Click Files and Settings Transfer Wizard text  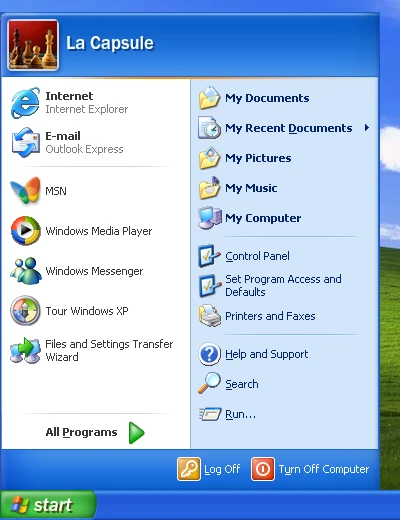pos(109,350)
